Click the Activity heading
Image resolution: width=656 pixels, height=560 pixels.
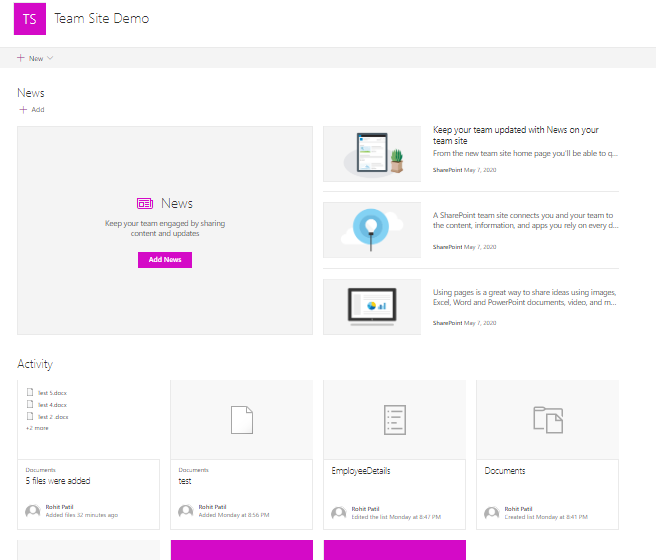[35, 364]
